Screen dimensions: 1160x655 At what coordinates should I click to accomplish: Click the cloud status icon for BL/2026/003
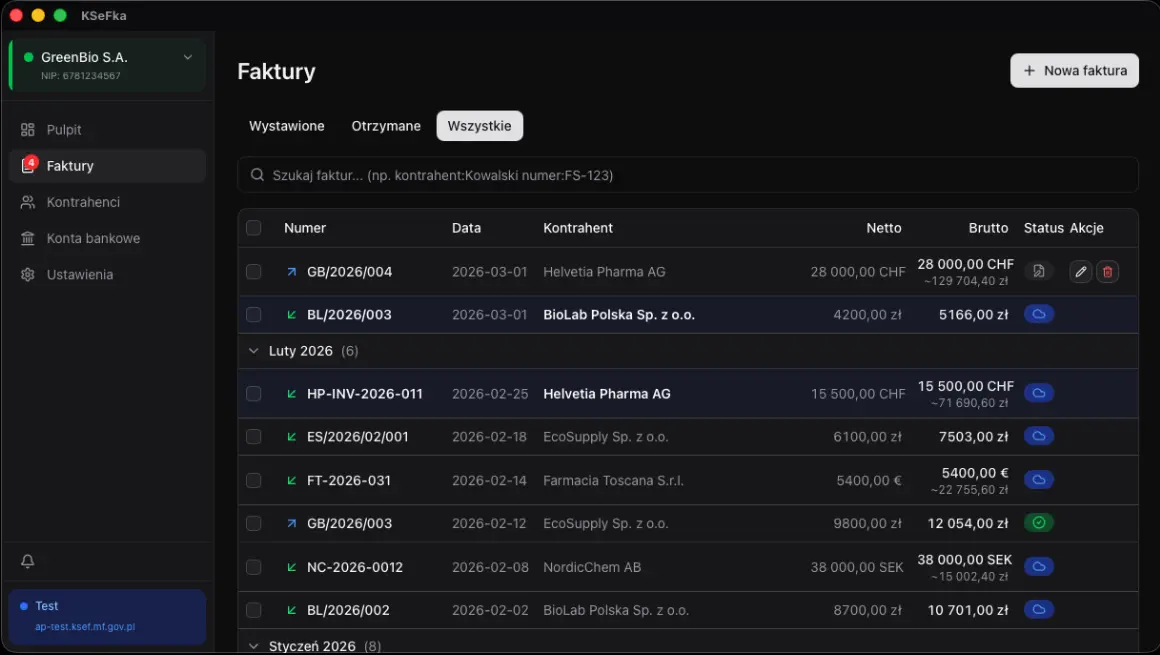[1038, 314]
